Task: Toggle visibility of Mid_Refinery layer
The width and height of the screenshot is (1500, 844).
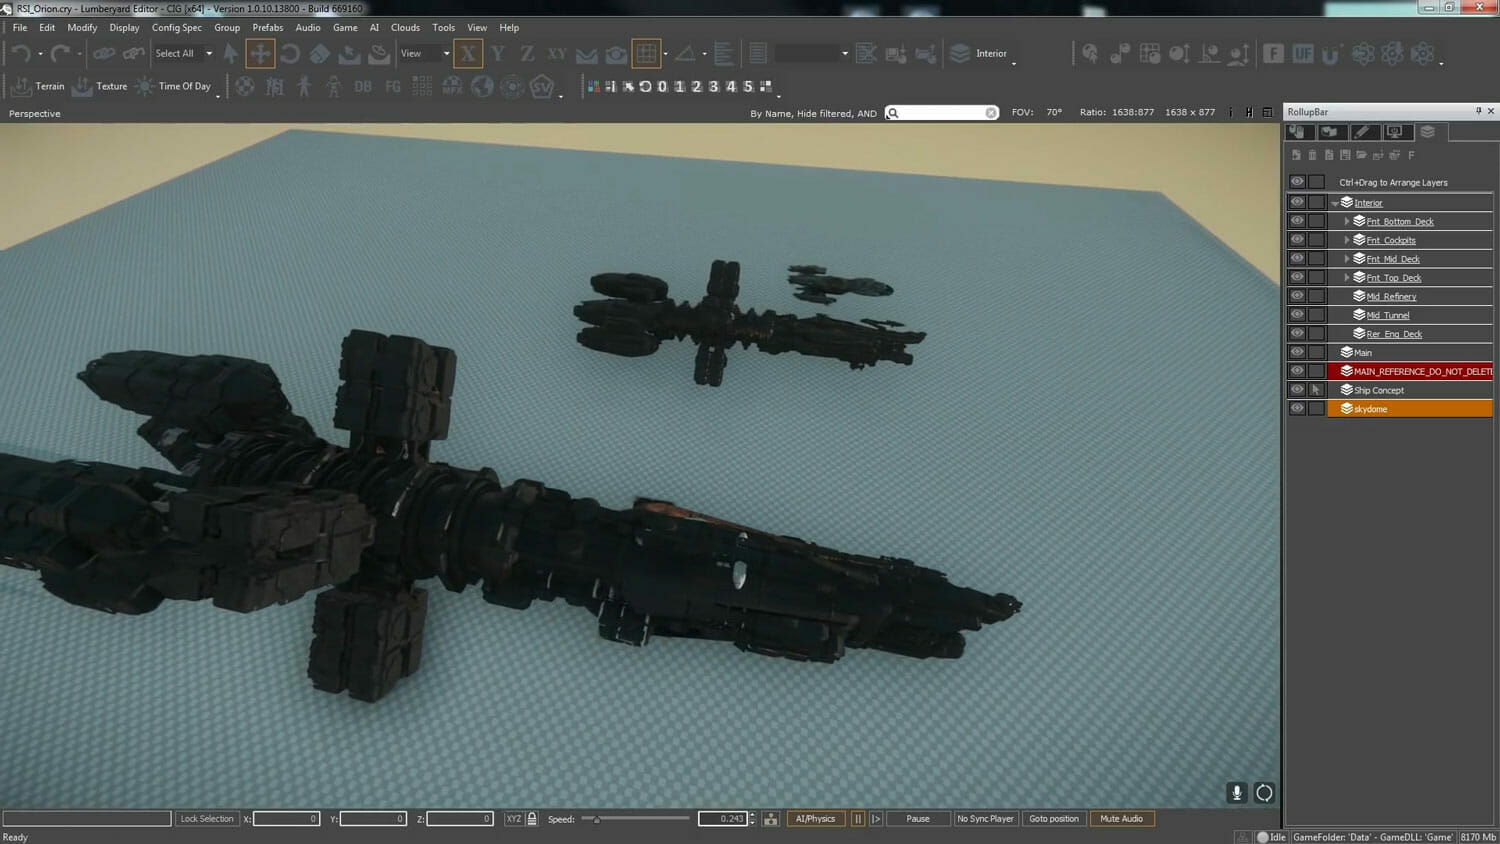Action: click(x=1297, y=296)
